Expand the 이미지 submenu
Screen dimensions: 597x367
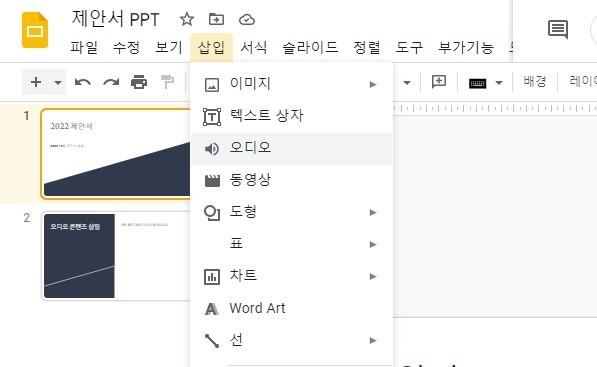[291, 84]
